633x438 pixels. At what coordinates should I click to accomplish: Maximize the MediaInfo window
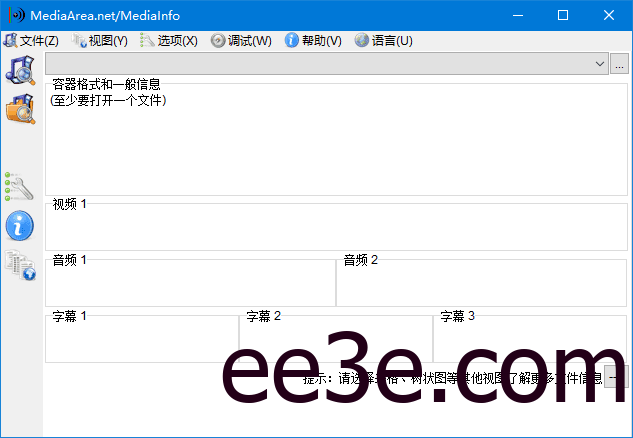tap(563, 15)
